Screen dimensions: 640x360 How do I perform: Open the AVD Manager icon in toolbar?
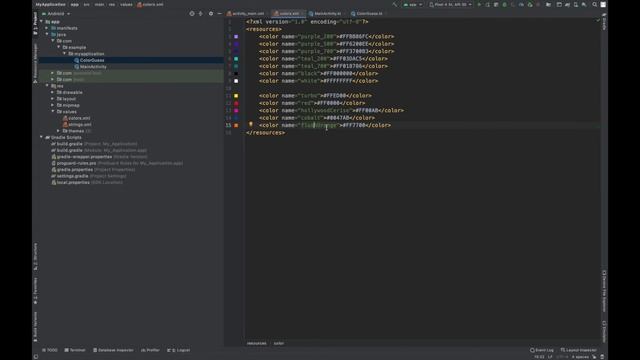tap(576, 4)
